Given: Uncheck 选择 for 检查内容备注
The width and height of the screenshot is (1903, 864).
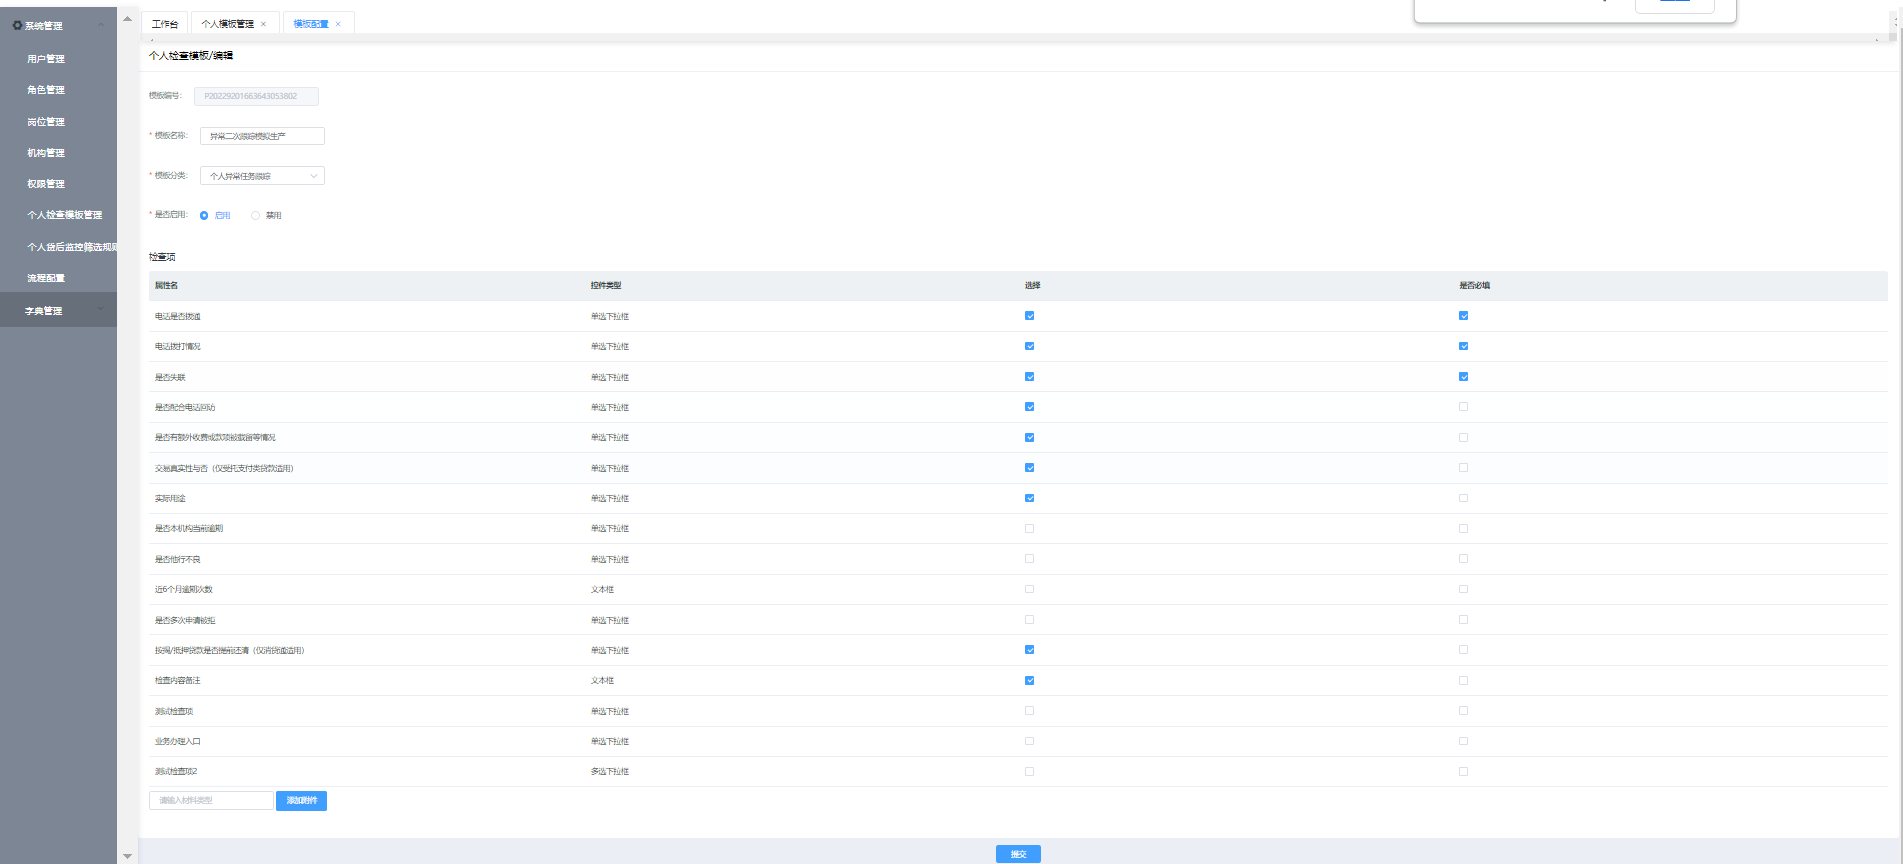Looking at the screenshot, I should (x=1029, y=680).
